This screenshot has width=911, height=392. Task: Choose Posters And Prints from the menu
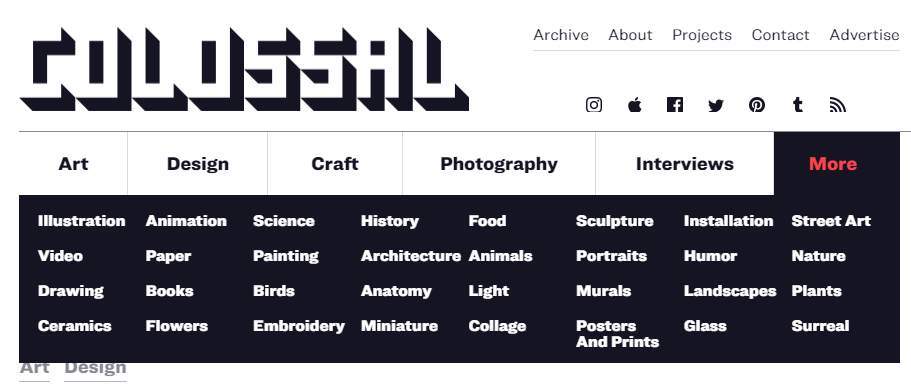[x=617, y=333]
